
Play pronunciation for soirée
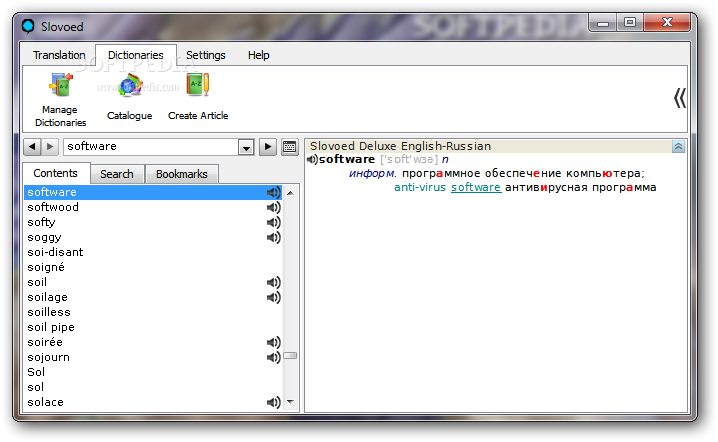[x=273, y=343]
